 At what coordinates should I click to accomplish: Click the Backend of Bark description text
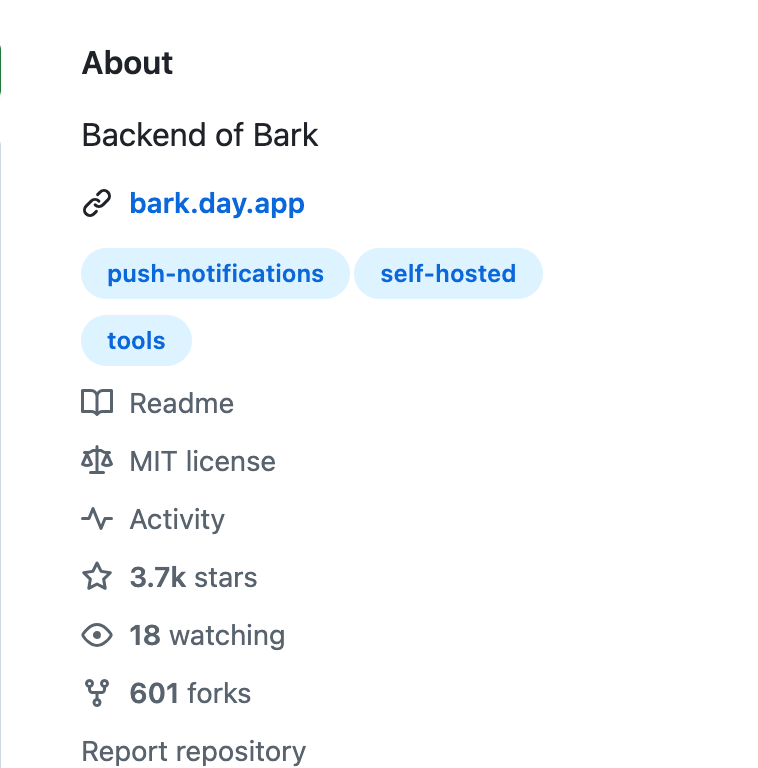[x=200, y=135]
